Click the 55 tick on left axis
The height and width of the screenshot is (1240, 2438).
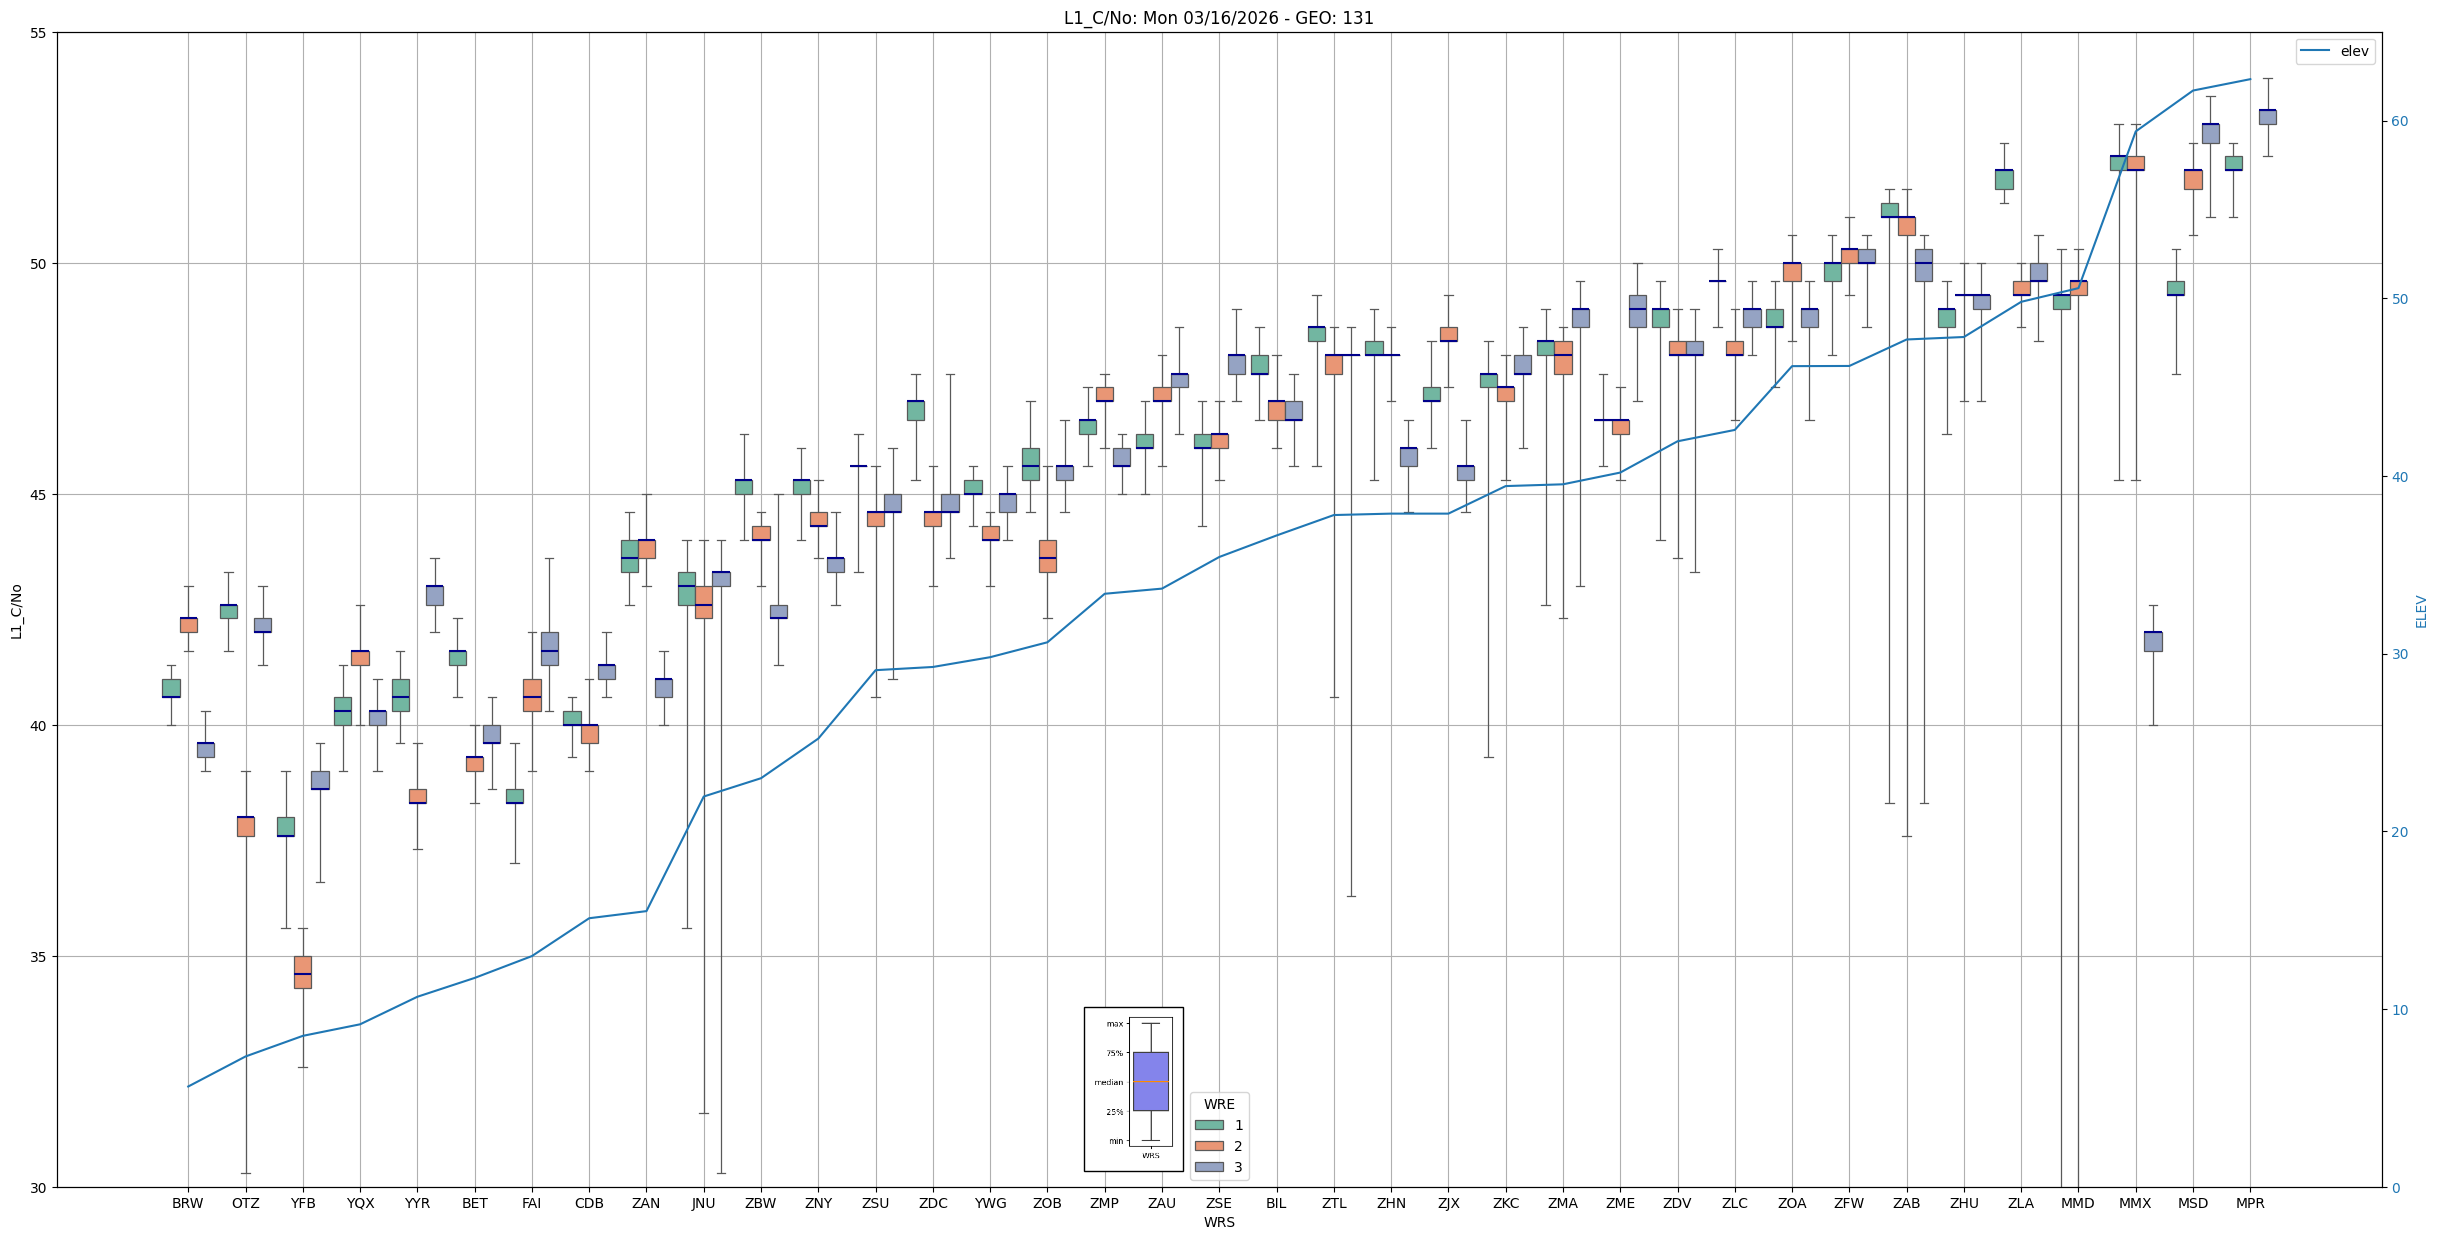(39, 33)
